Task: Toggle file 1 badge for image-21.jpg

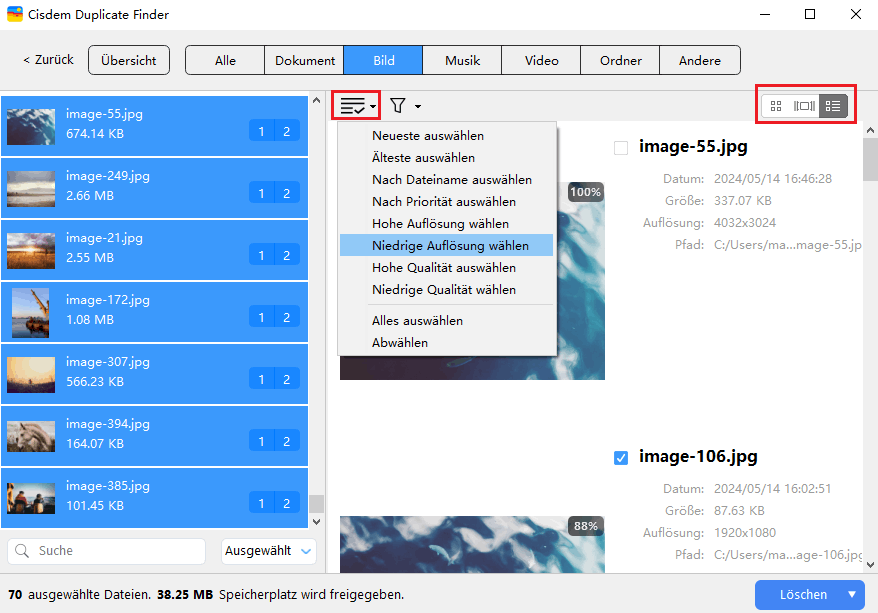Action: tap(261, 256)
